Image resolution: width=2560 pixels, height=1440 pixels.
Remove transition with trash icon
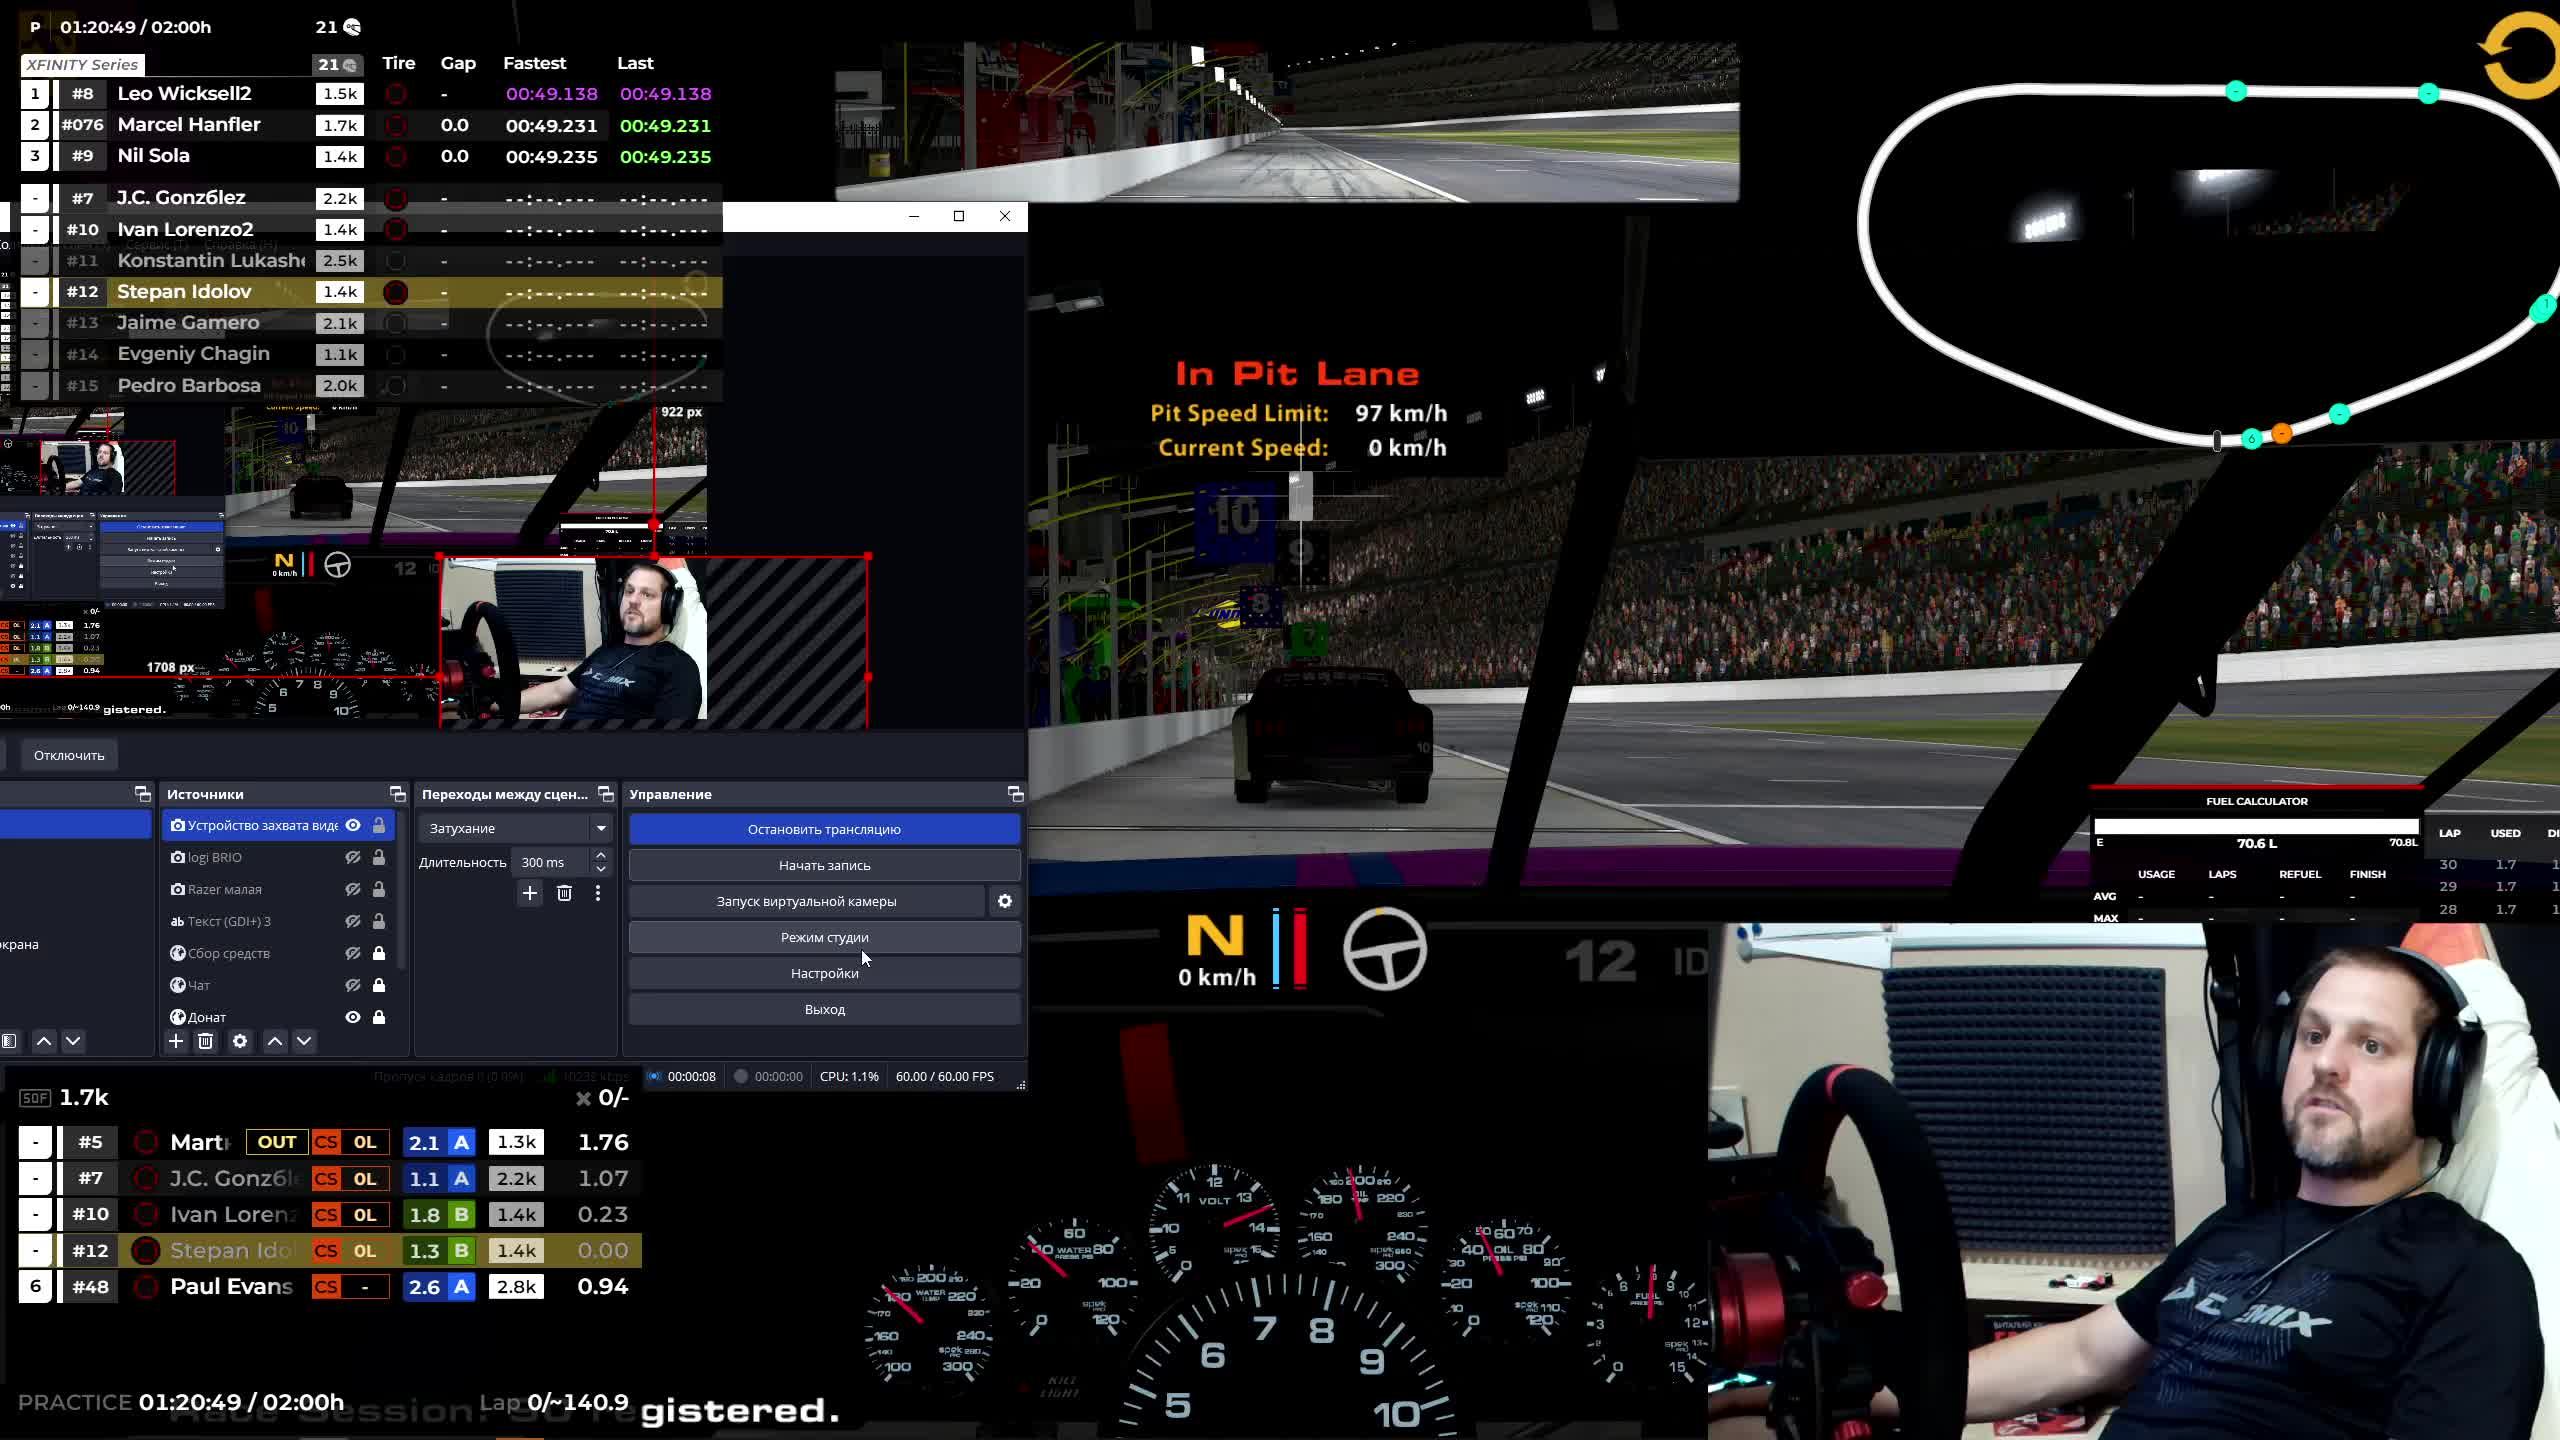[564, 893]
